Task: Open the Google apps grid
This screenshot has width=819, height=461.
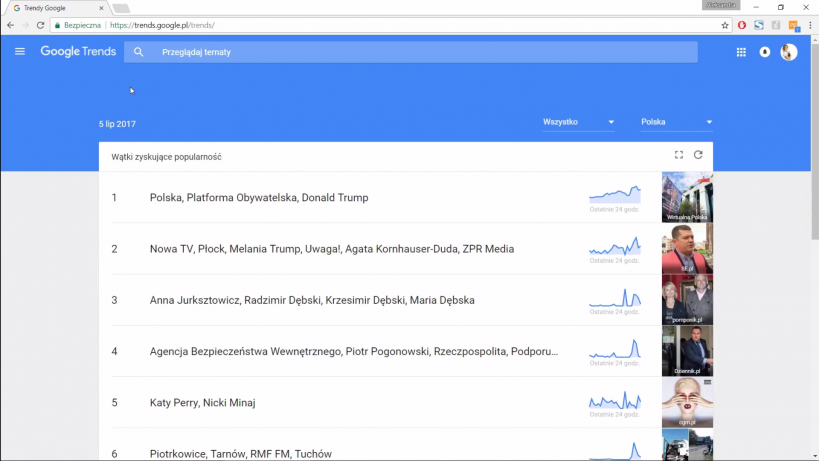Action: (741, 52)
